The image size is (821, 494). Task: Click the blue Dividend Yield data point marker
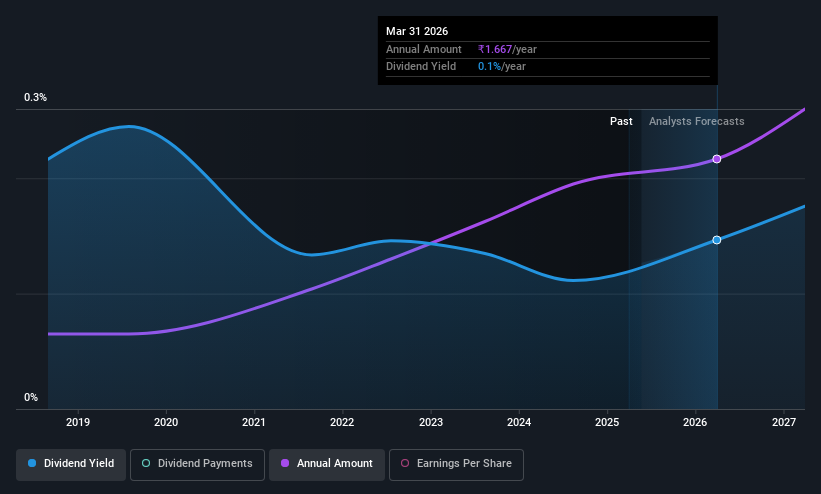pos(717,240)
